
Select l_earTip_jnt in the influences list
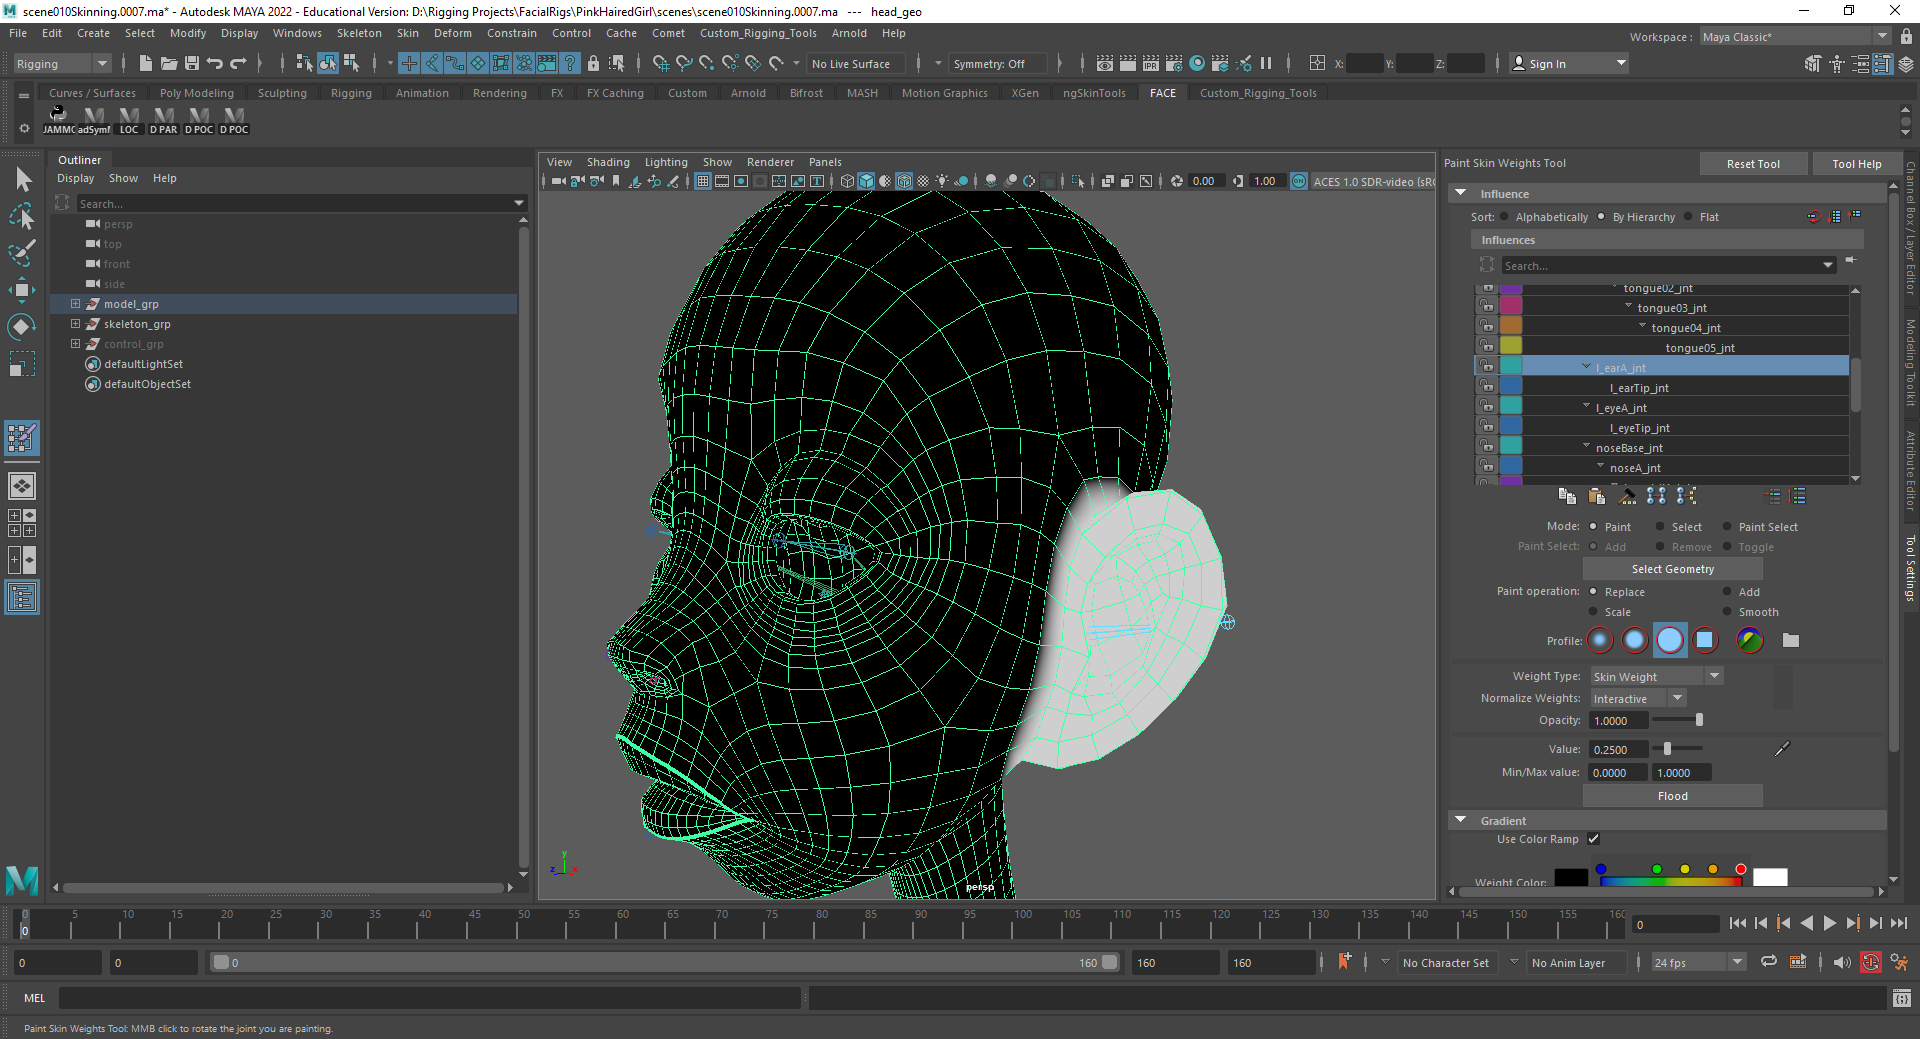tap(1639, 388)
